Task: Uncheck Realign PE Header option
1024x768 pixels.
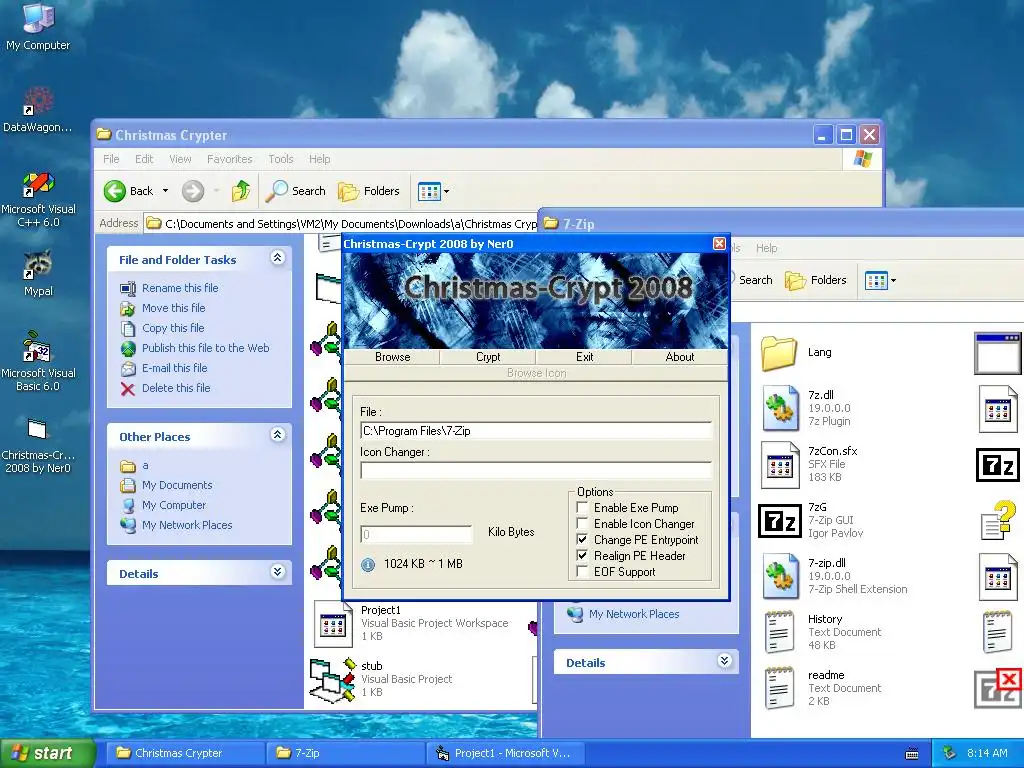Action: (x=583, y=556)
